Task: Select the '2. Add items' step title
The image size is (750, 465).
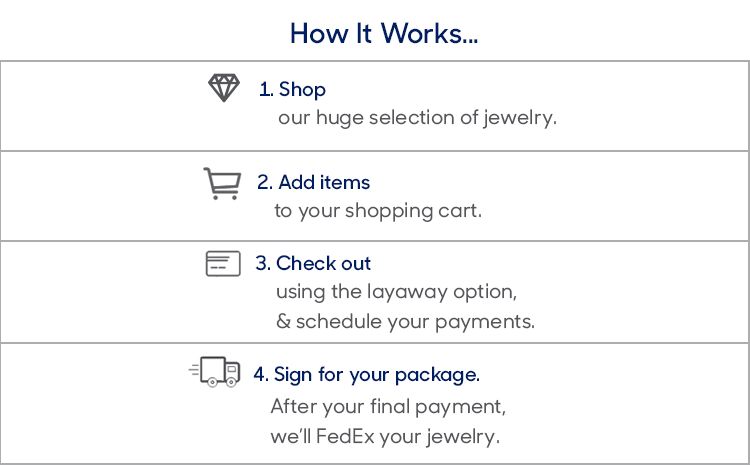Action: point(313,182)
